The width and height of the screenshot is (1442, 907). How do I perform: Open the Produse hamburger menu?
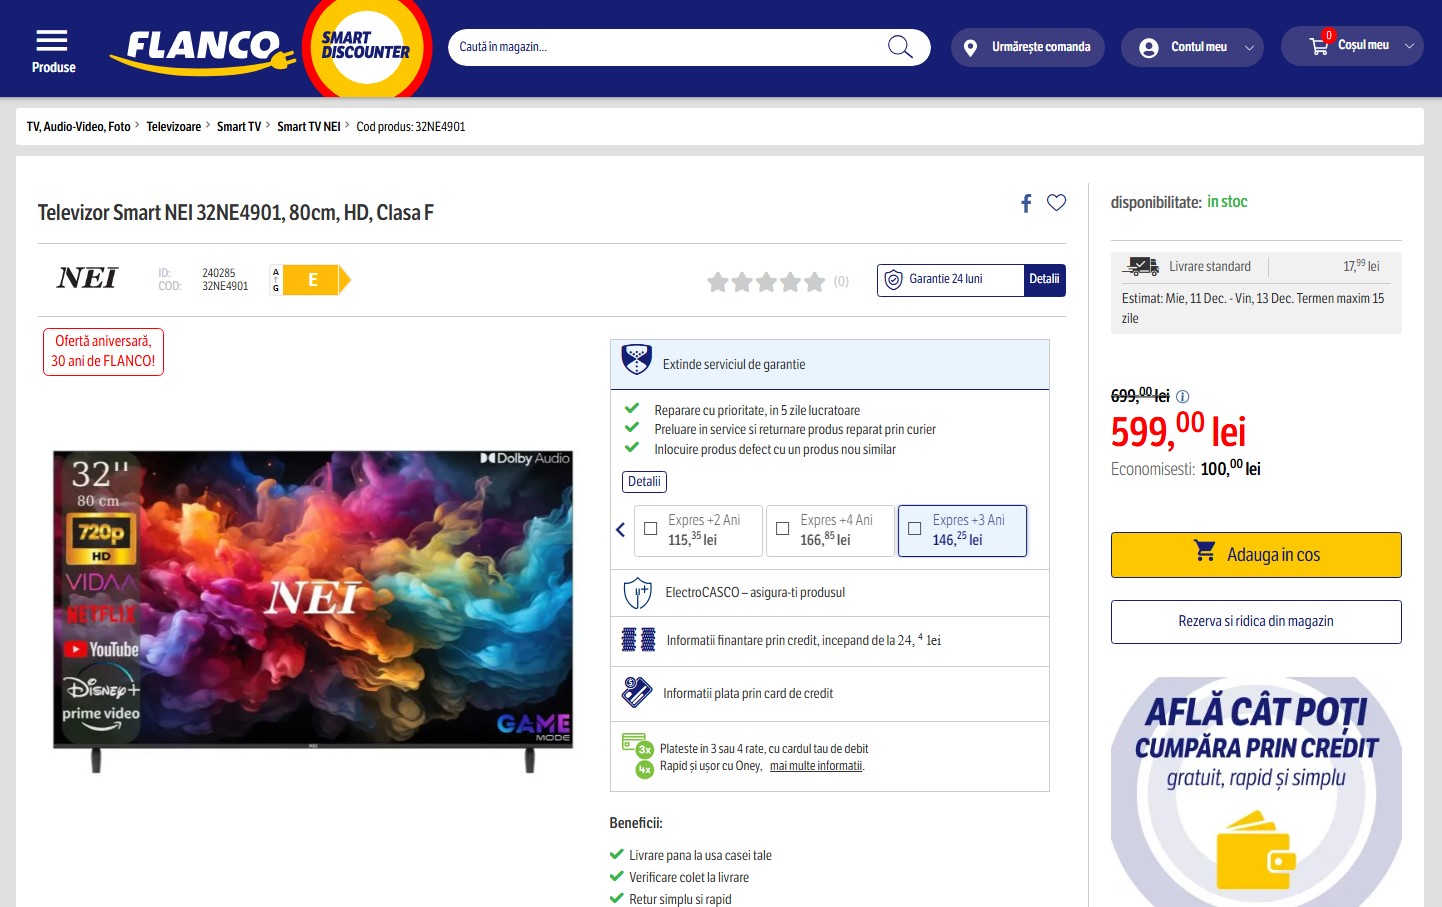(53, 51)
